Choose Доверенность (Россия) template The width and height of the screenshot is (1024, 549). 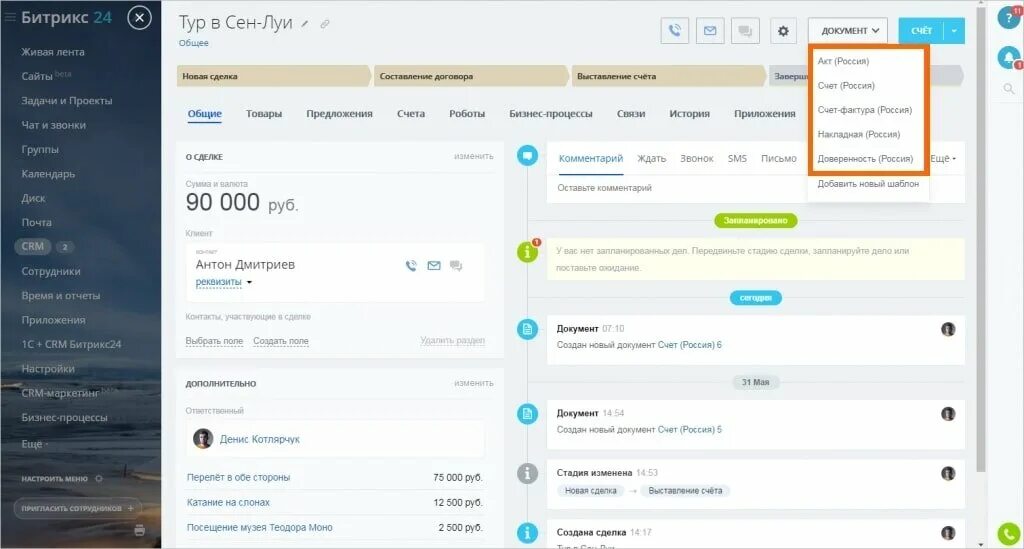coord(865,159)
